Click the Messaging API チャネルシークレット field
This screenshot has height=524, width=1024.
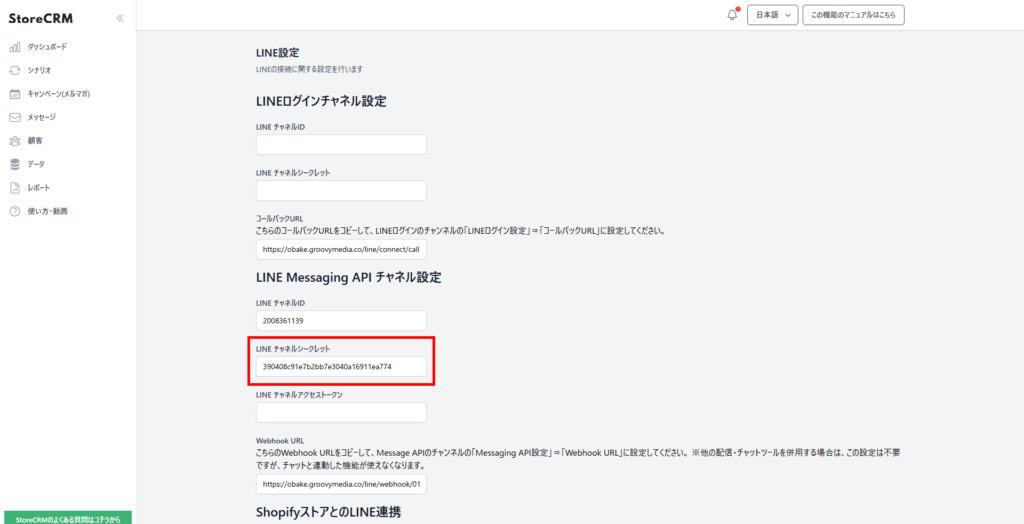341,367
